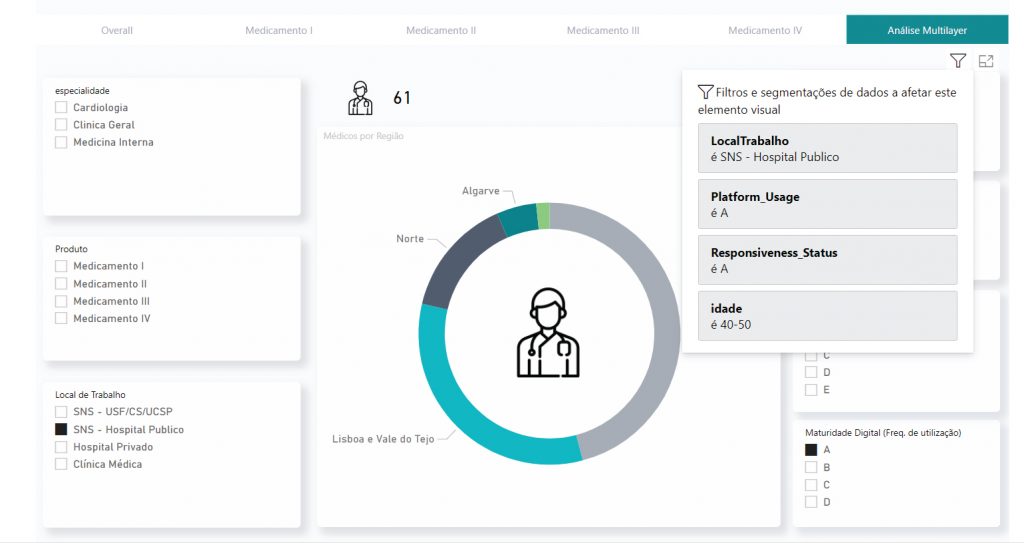This screenshot has height=543, width=1024.
Task: Uncheck Maturidade Digital option A
Action: (x=811, y=450)
